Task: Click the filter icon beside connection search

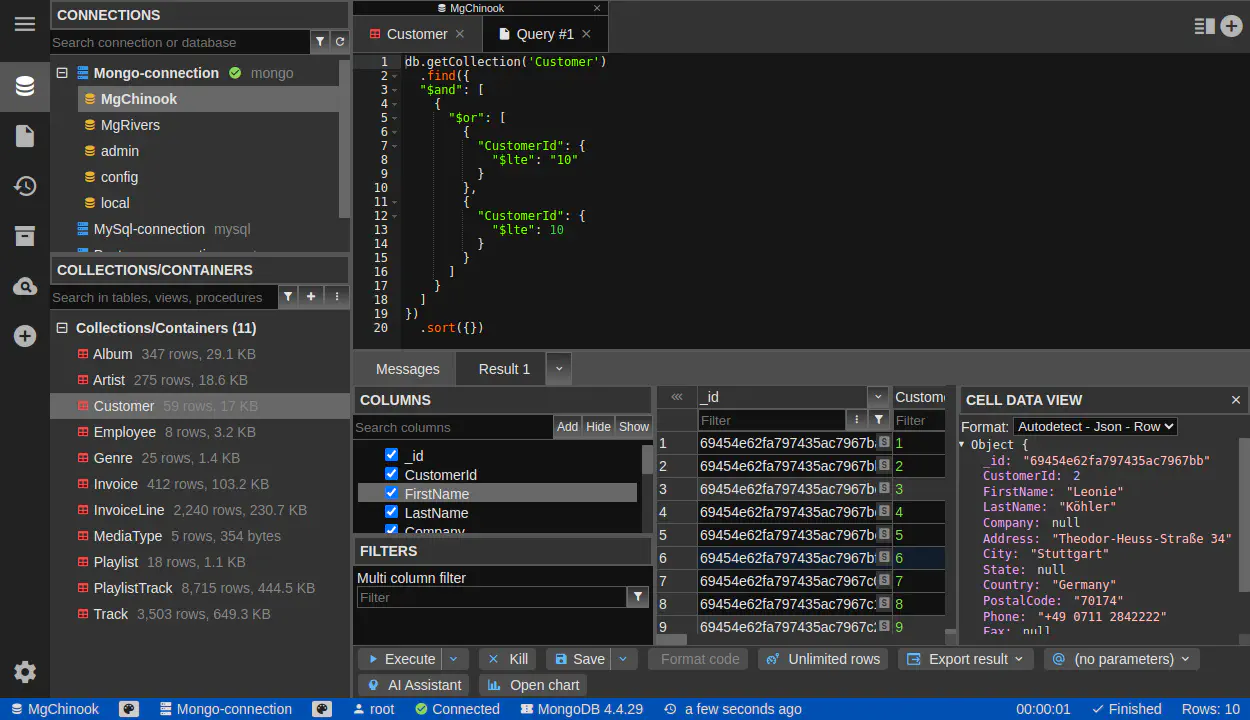Action: (320, 42)
